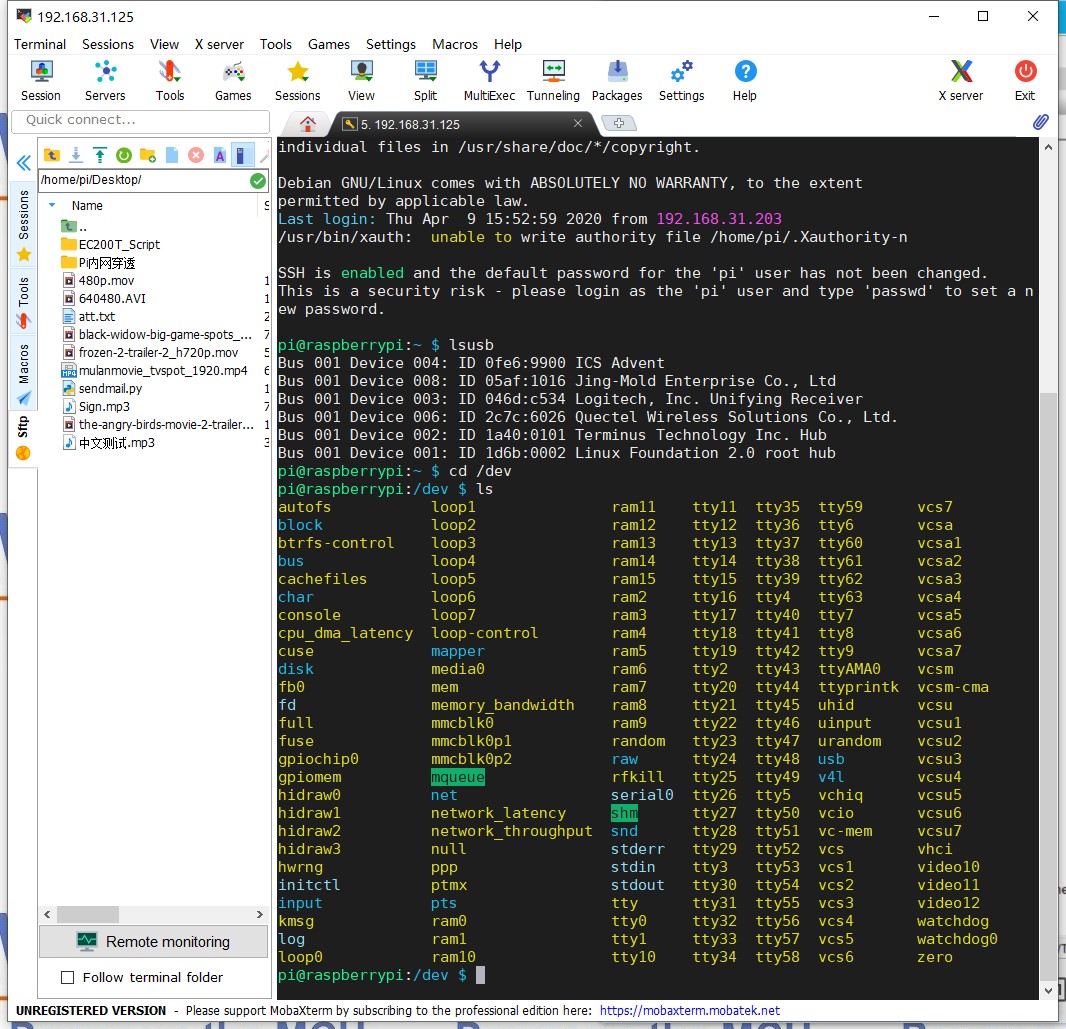Click the Split toolbar icon
The width and height of the screenshot is (1066, 1029).
click(x=426, y=80)
